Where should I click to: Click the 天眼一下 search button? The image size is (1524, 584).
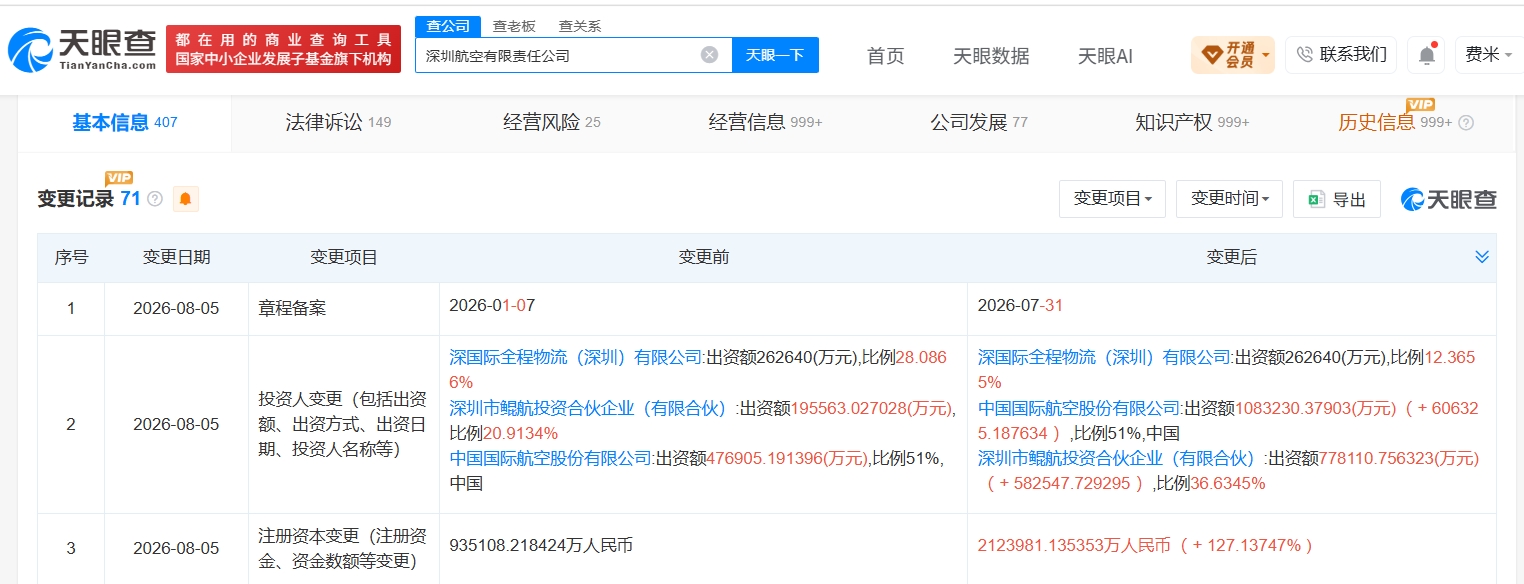pos(775,55)
